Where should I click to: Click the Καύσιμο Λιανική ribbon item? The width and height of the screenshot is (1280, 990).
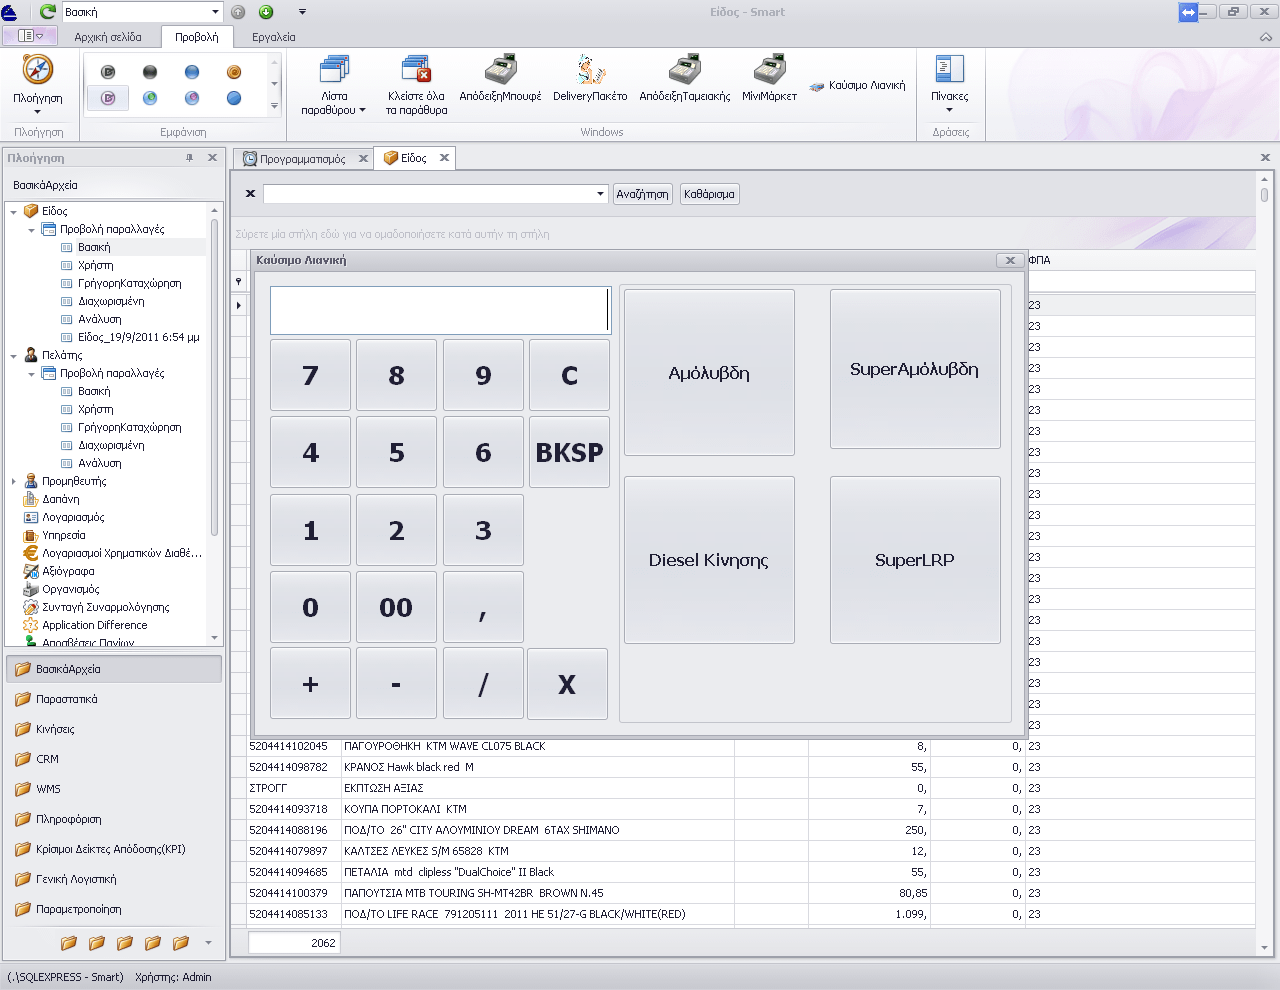click(858, 86)
